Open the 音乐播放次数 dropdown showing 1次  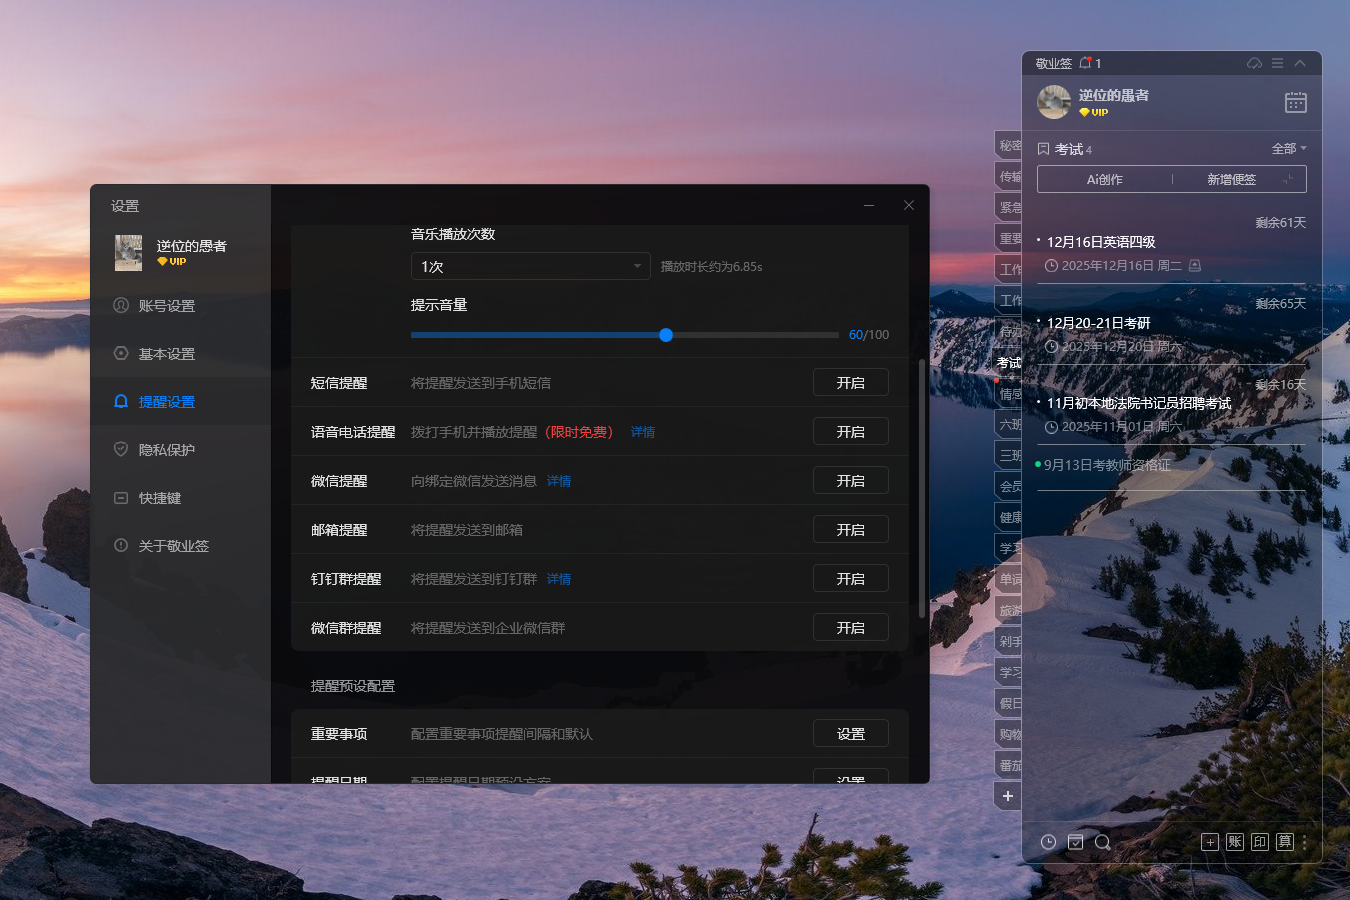(530, 266)
